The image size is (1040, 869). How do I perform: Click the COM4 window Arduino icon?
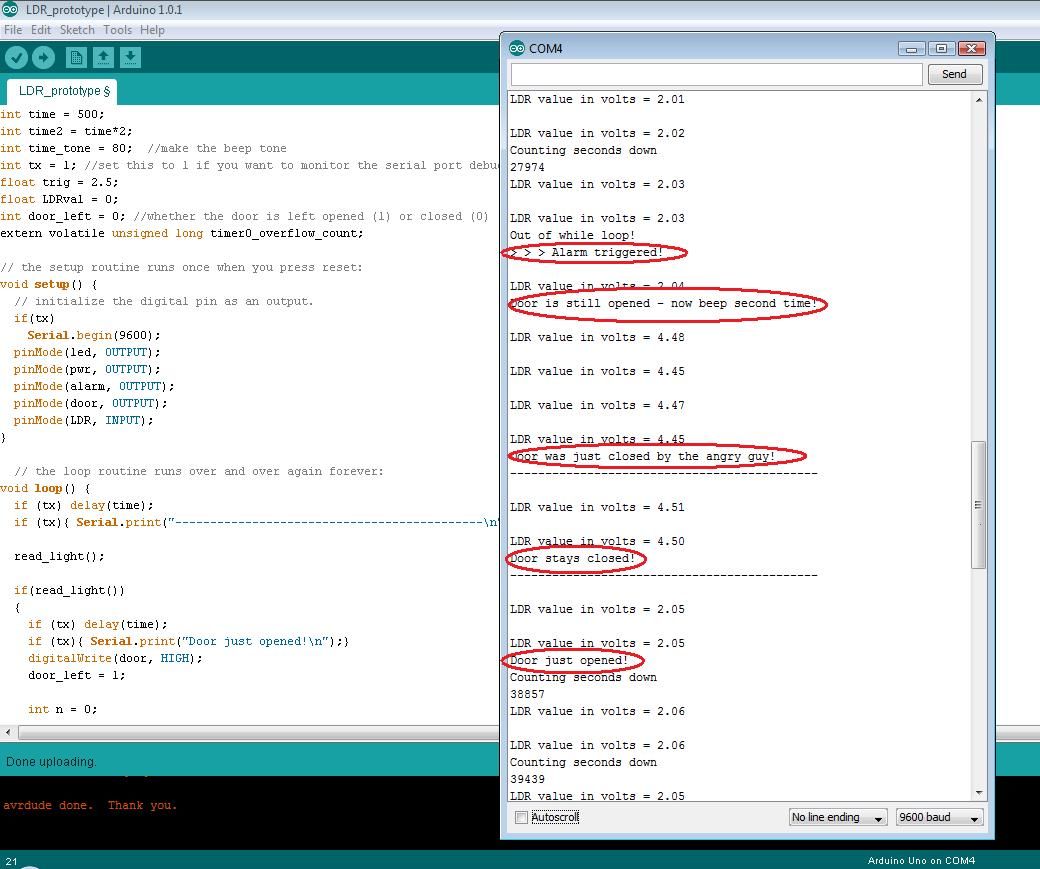pos(517,48)
